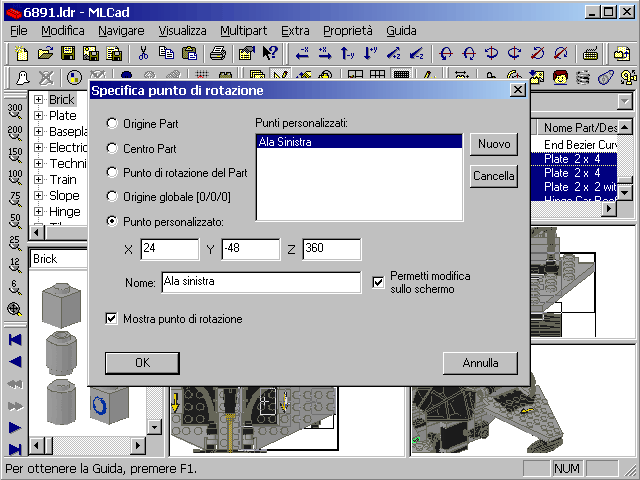Confirm dialog with OK button
640x480 pixels.
pos(142,363)
